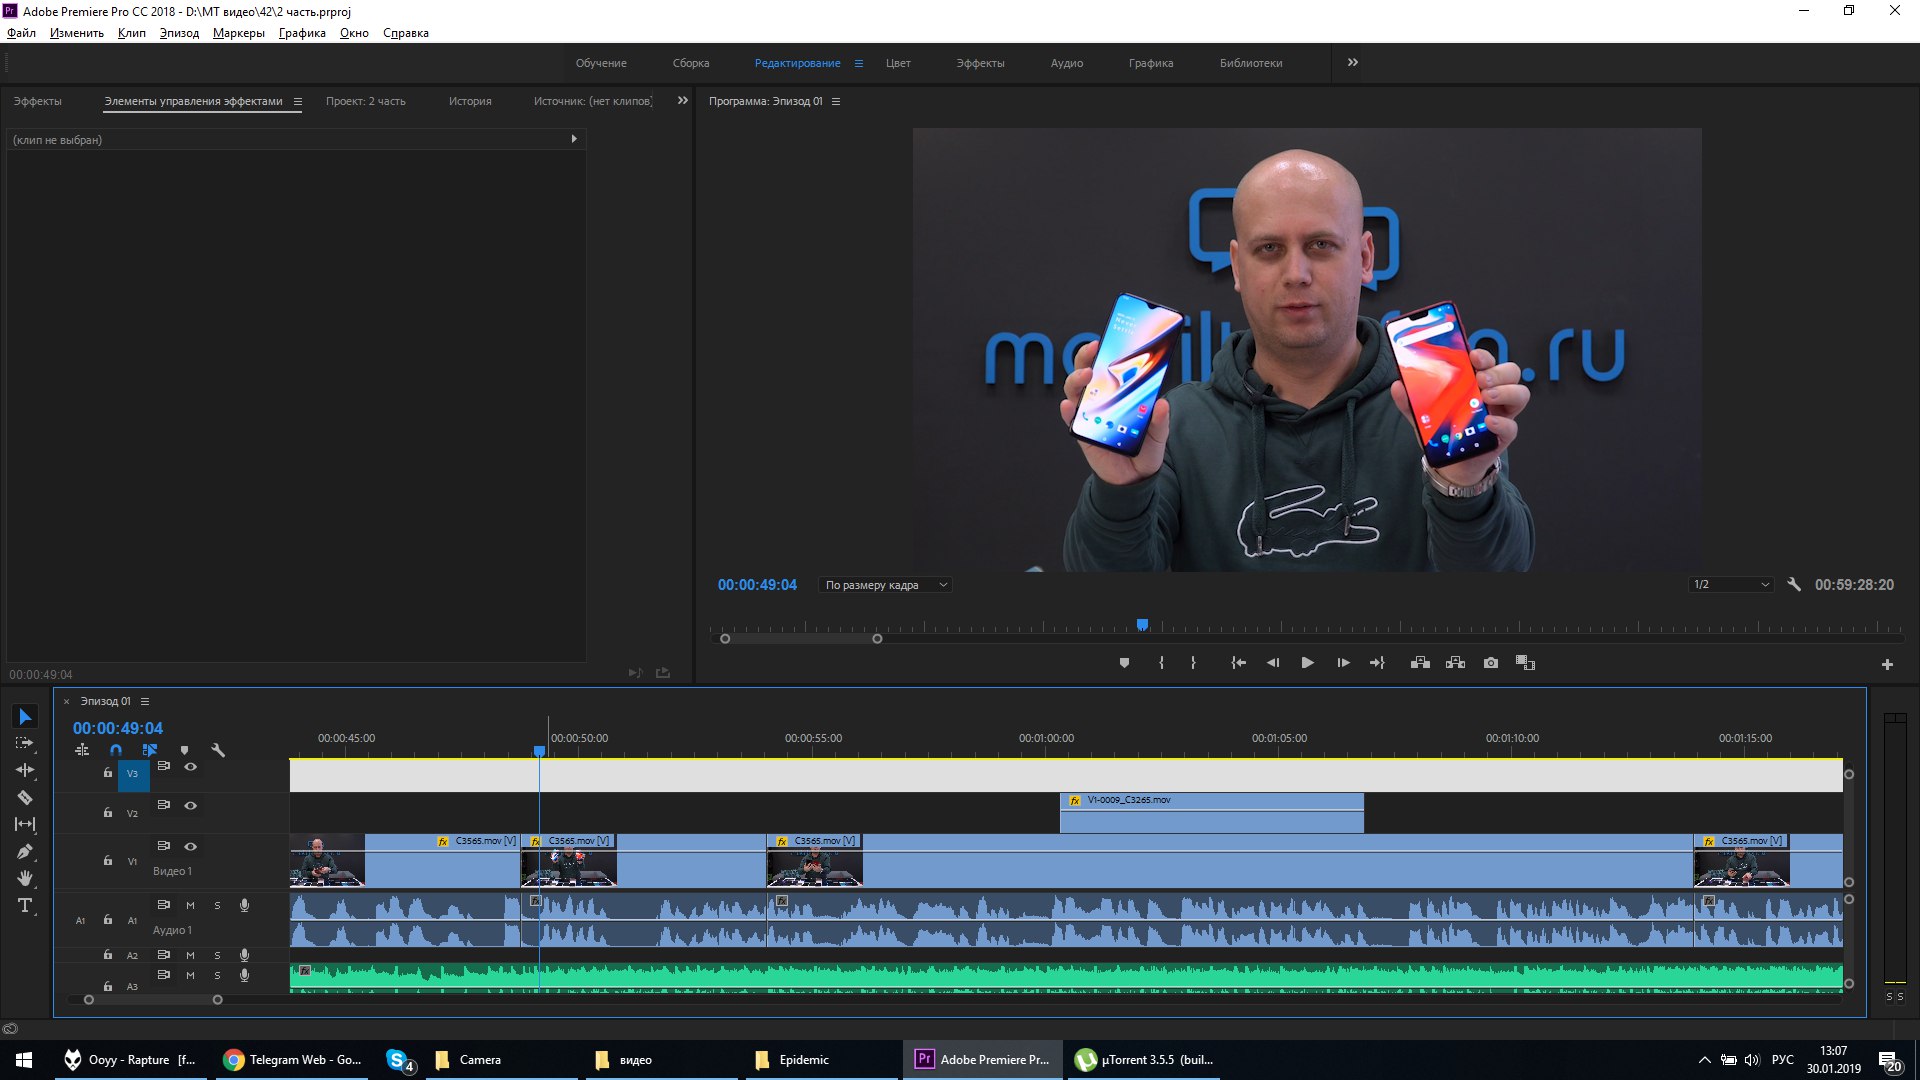Switch to 'Эффекты' panel tab

point(38,101)
